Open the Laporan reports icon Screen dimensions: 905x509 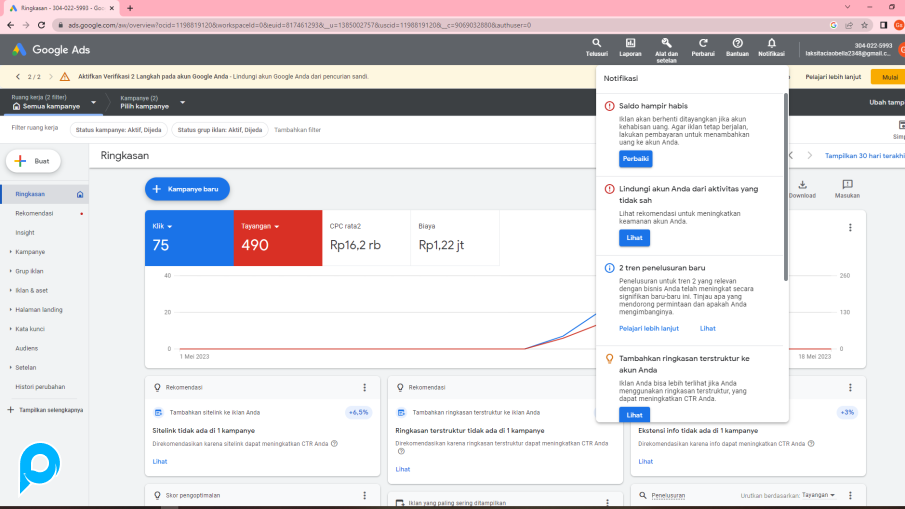[630, 44]
